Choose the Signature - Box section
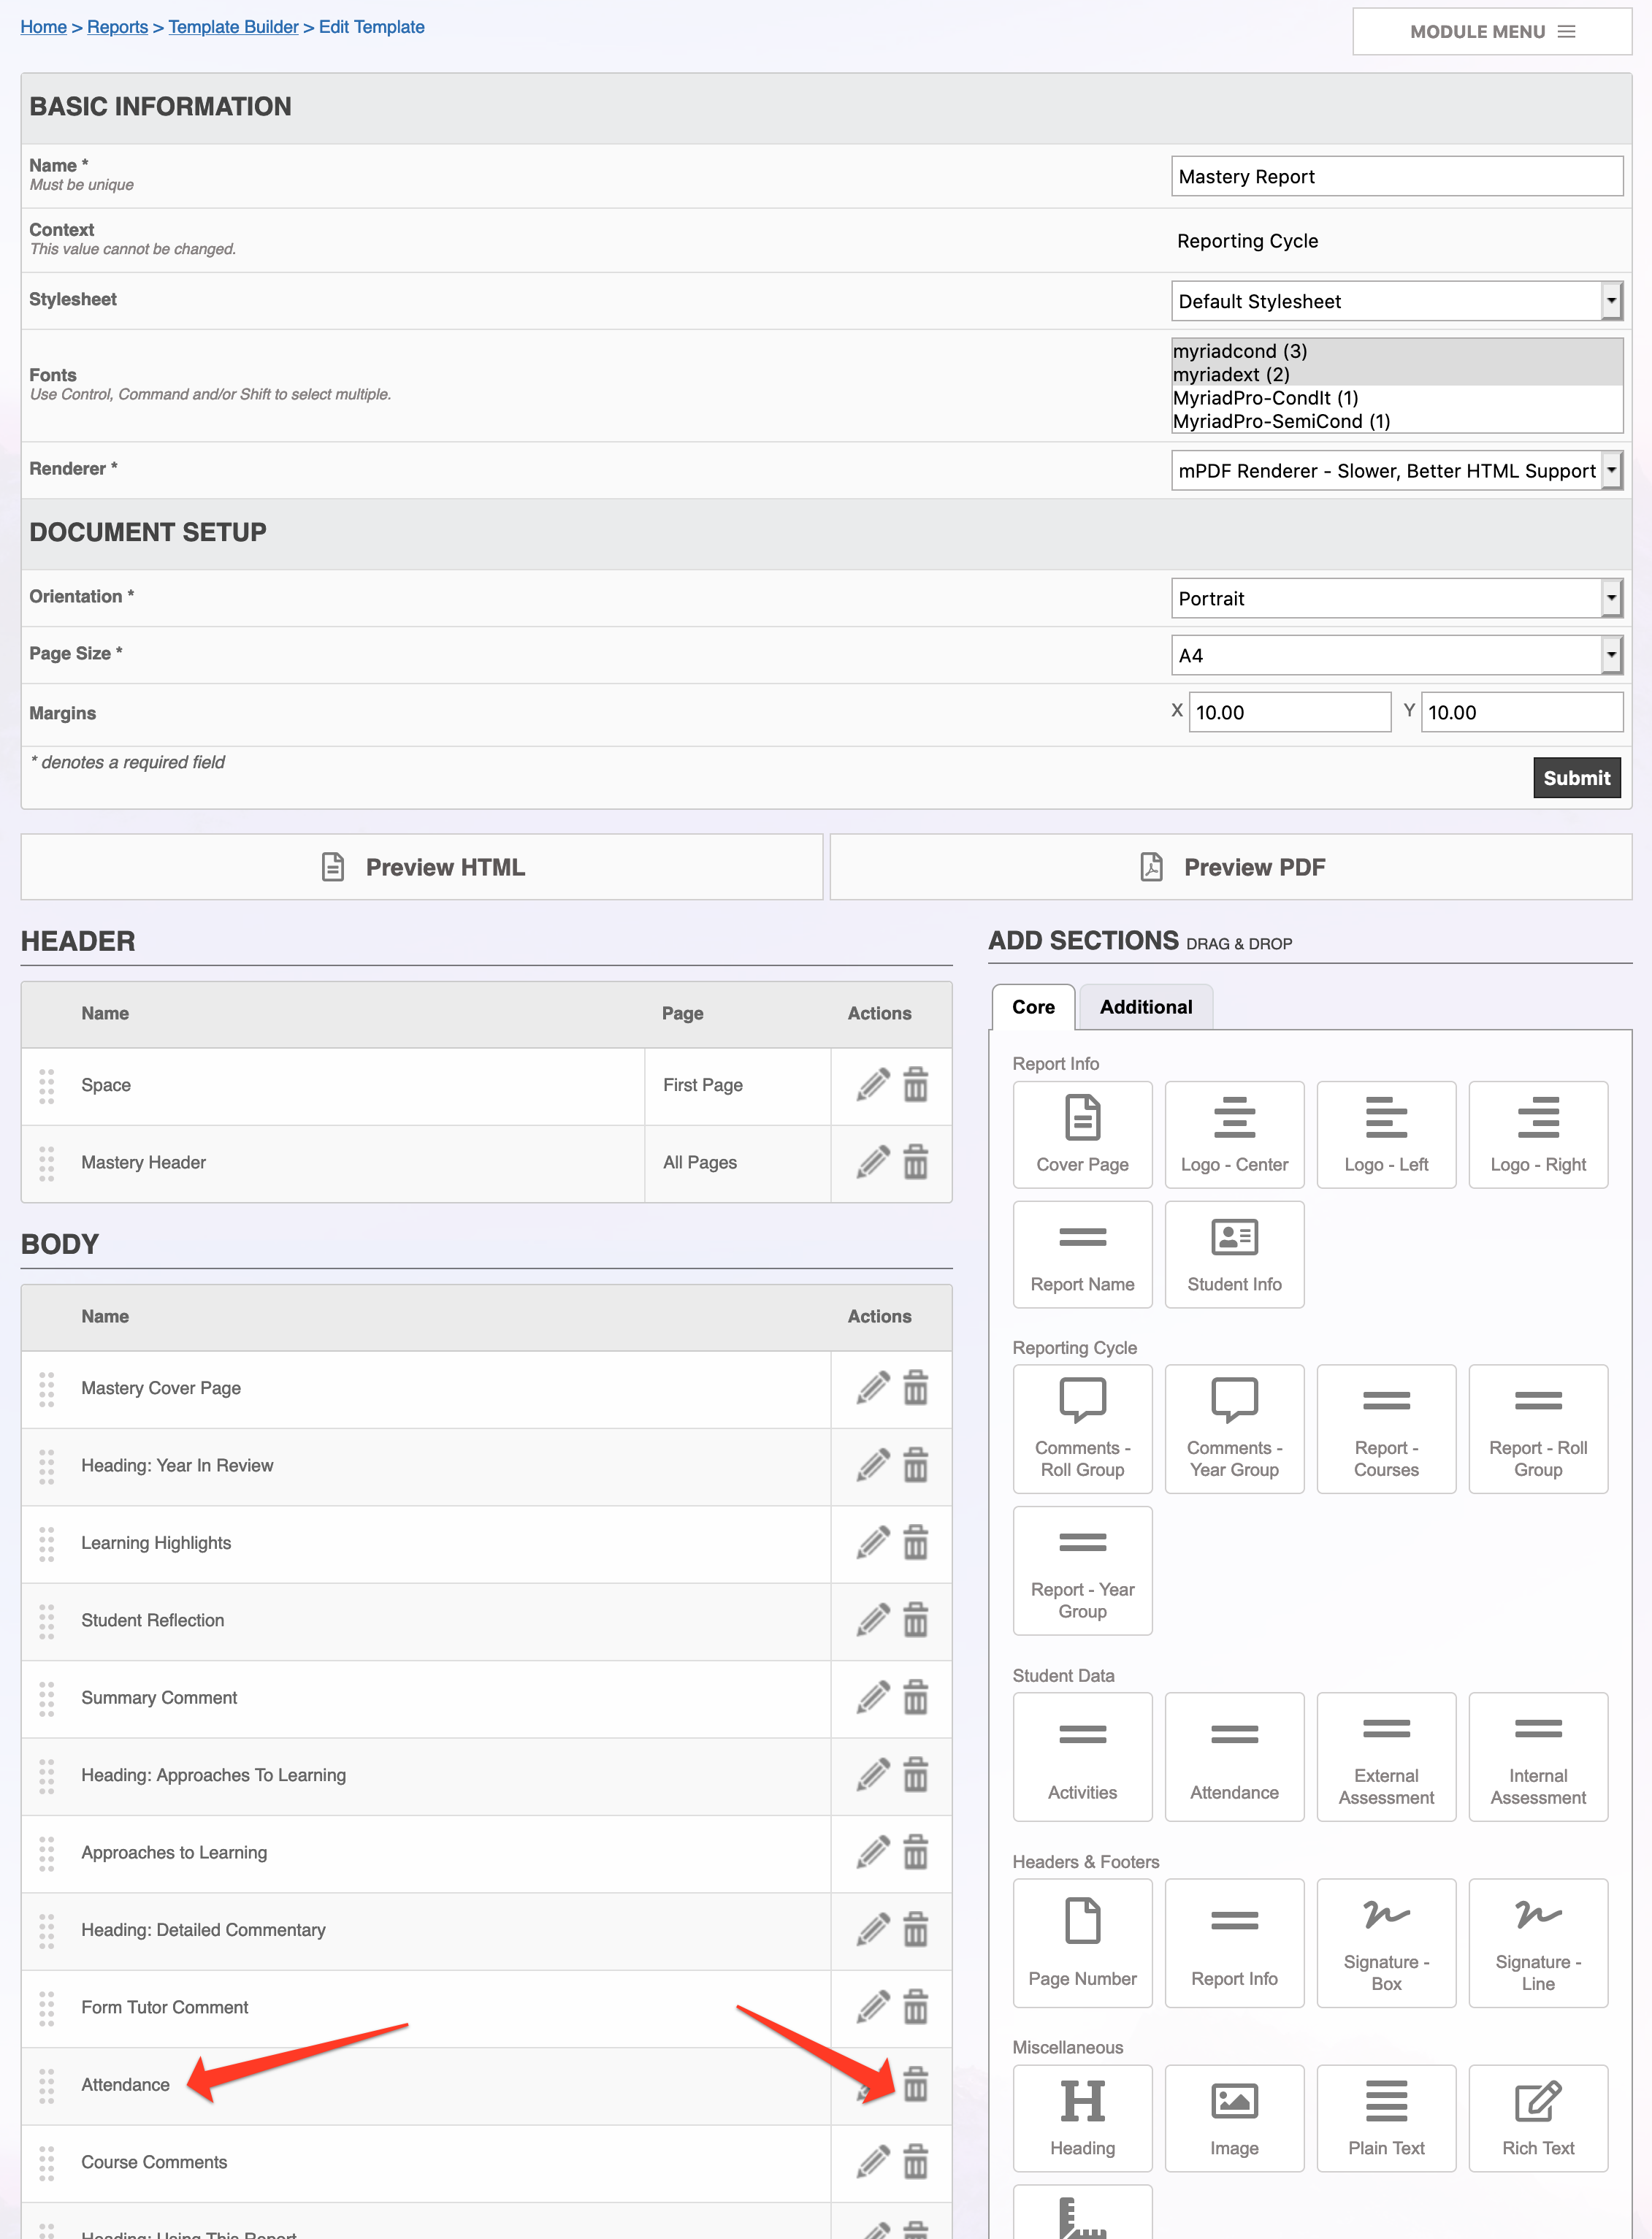Screen dimensions: 1652x2239 click(x=1386, y=1943)
